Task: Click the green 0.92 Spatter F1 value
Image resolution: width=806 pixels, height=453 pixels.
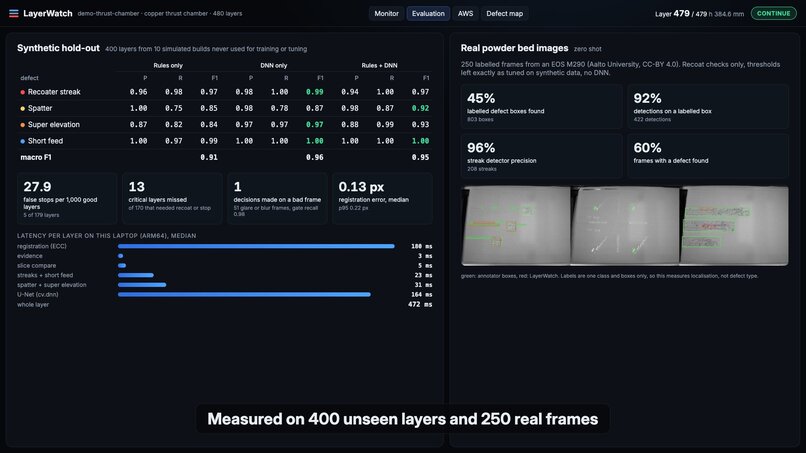Action: [x=420, y=108]
